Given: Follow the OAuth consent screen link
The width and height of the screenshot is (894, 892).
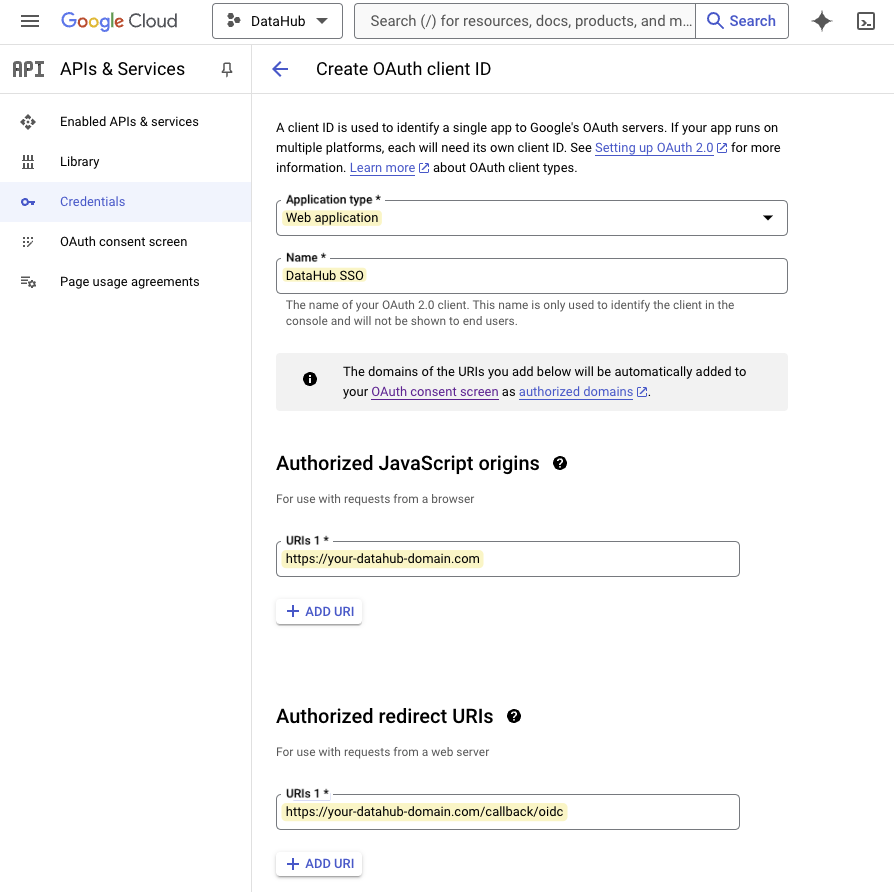Looking at the screenshot, I should (434, 392).
